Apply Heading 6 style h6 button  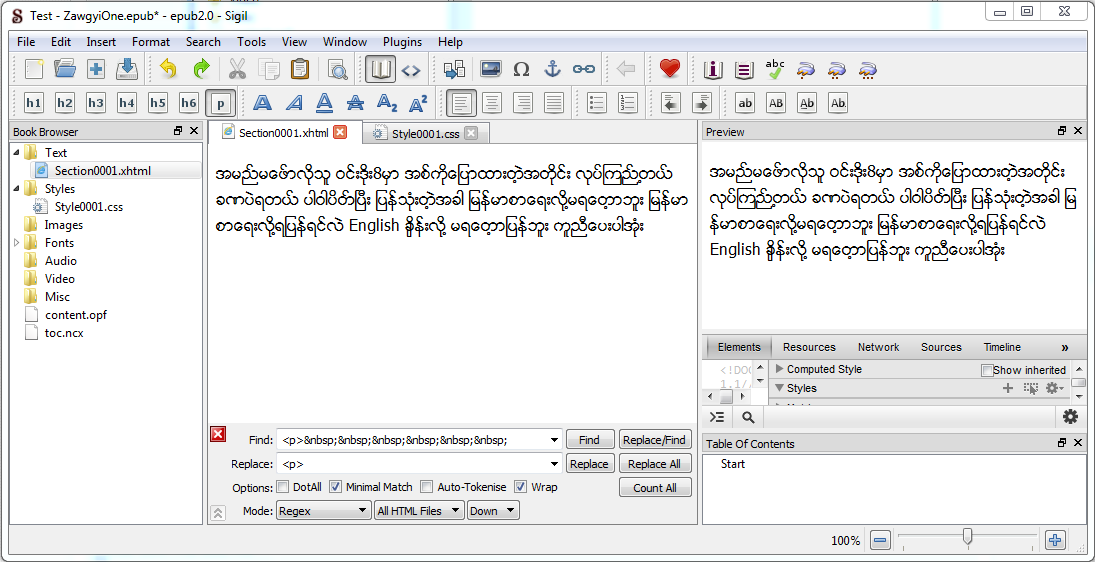[189, 103]
